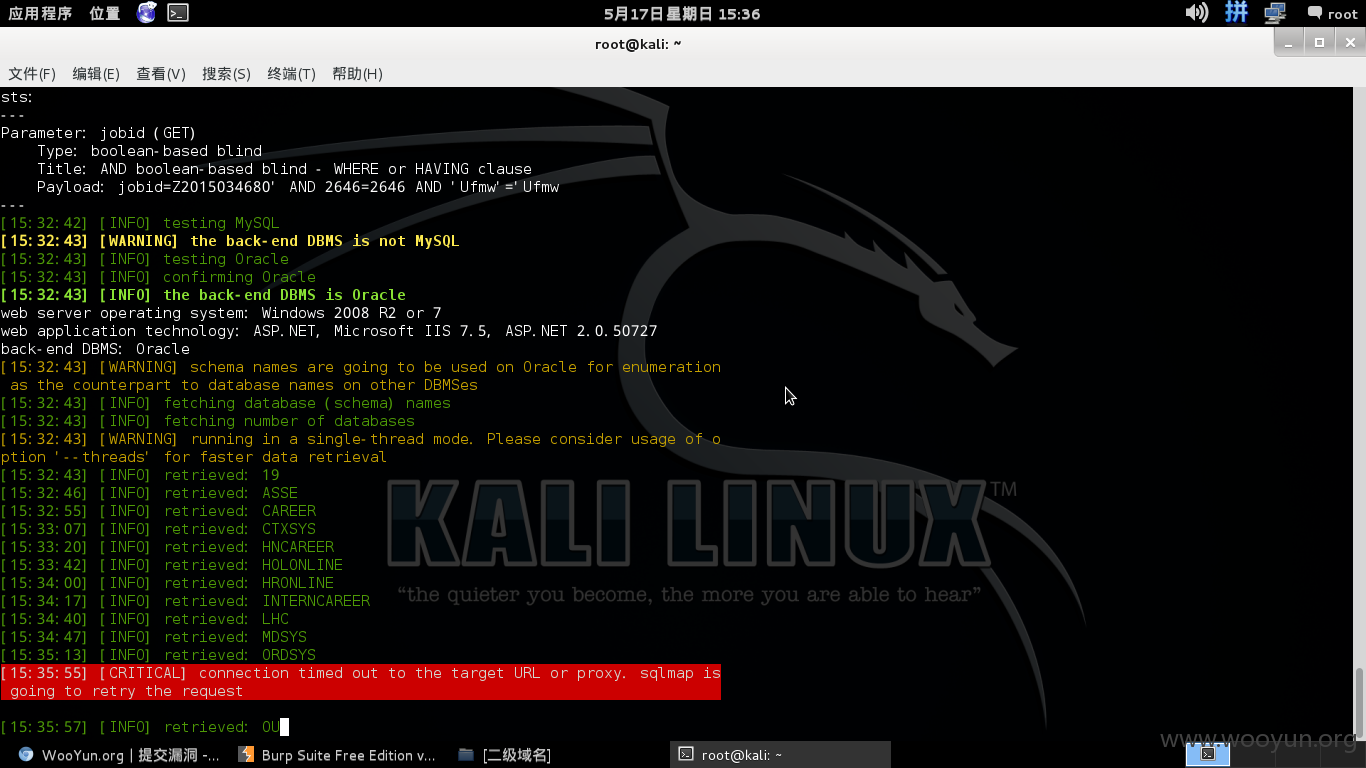Switch to WooYun.org browser taskbar window

point(119,755)
